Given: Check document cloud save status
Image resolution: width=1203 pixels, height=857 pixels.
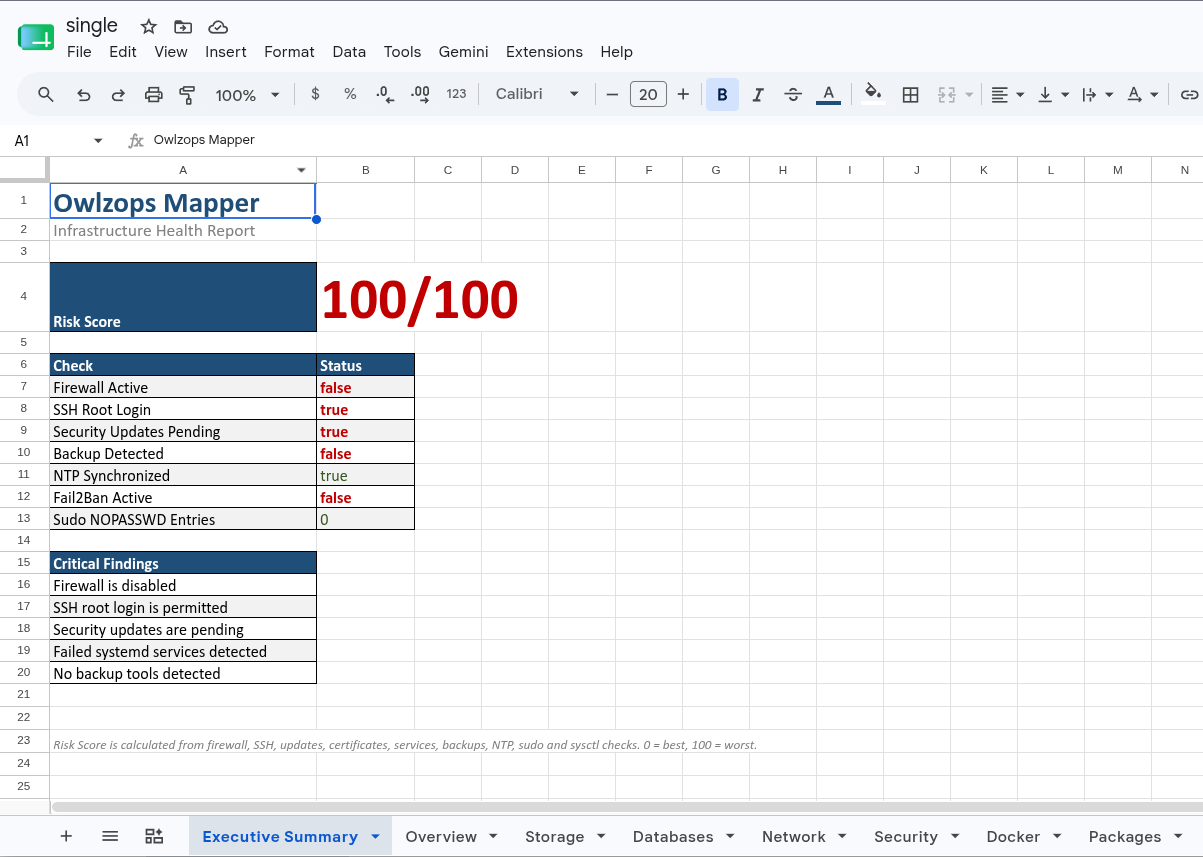Looking at the screenshot, I should tap(217, 27).
